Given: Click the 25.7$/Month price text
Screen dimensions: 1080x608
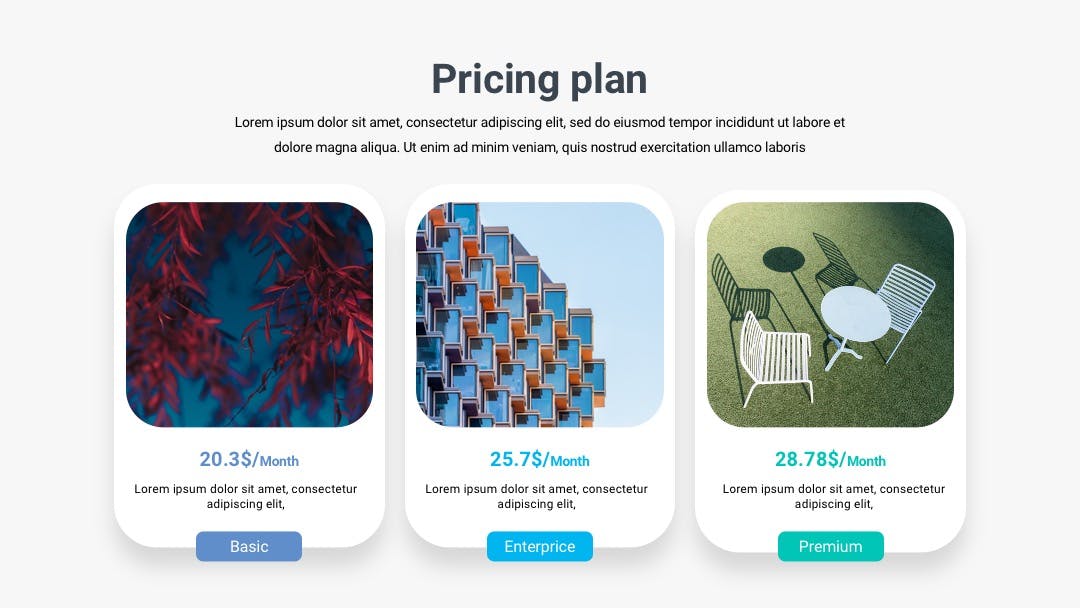Looking at the screenshot, I should click(539, 459).
